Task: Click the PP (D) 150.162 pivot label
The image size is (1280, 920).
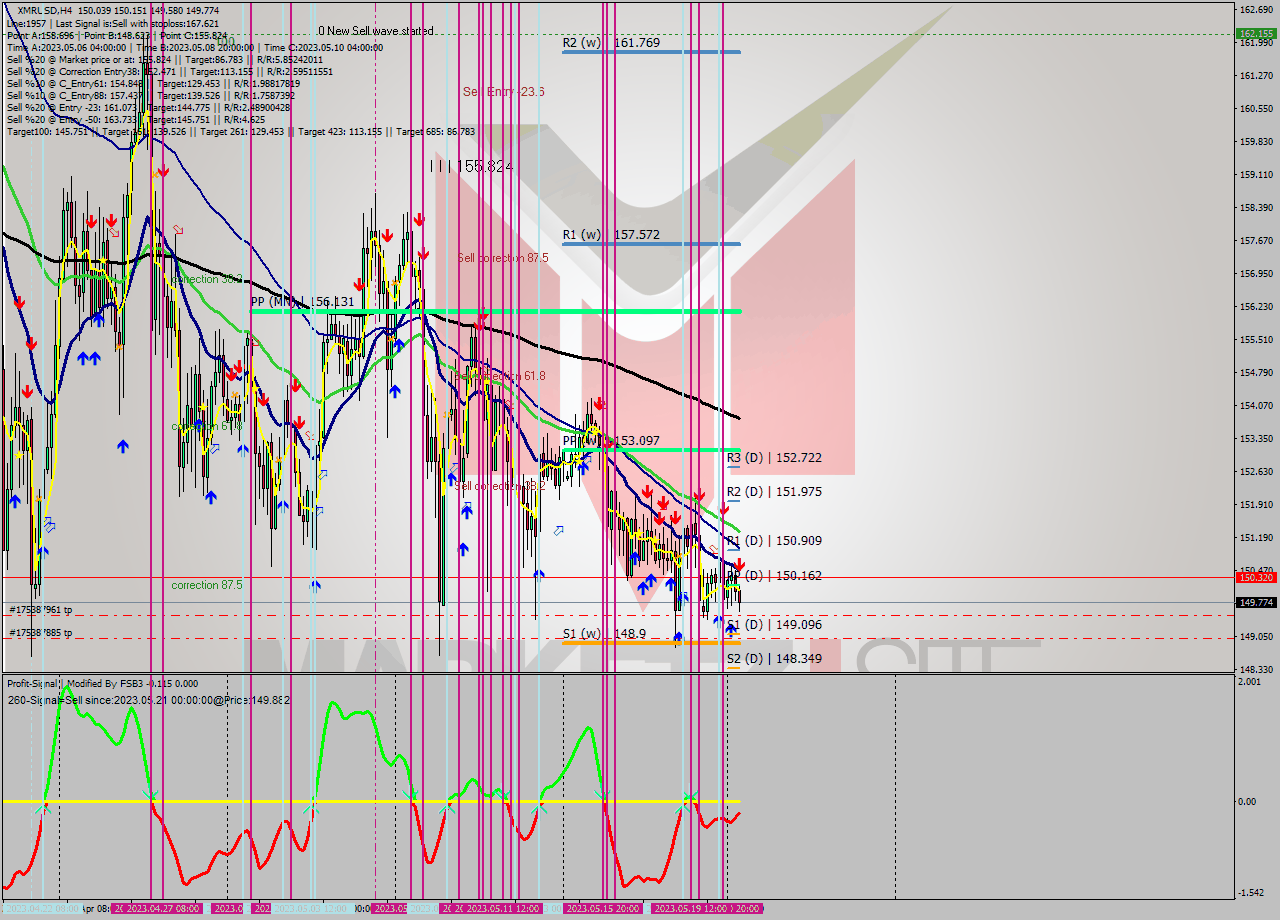Action: coord(776,576)
